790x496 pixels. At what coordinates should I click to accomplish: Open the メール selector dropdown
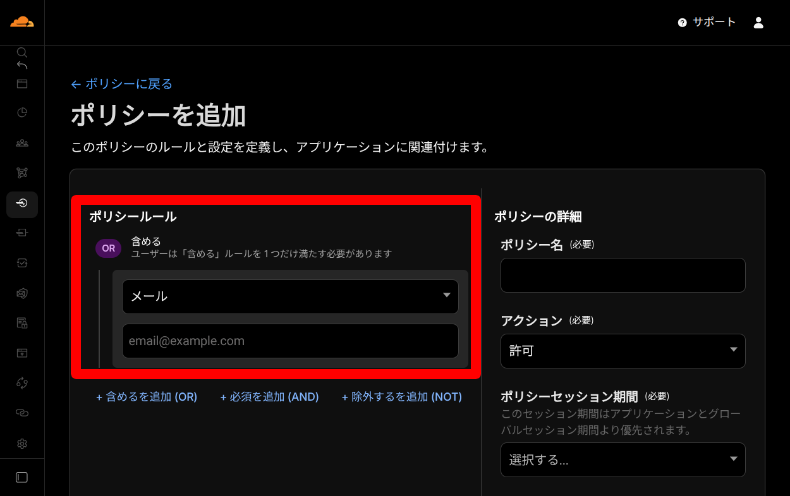click(x=290, y=296)
